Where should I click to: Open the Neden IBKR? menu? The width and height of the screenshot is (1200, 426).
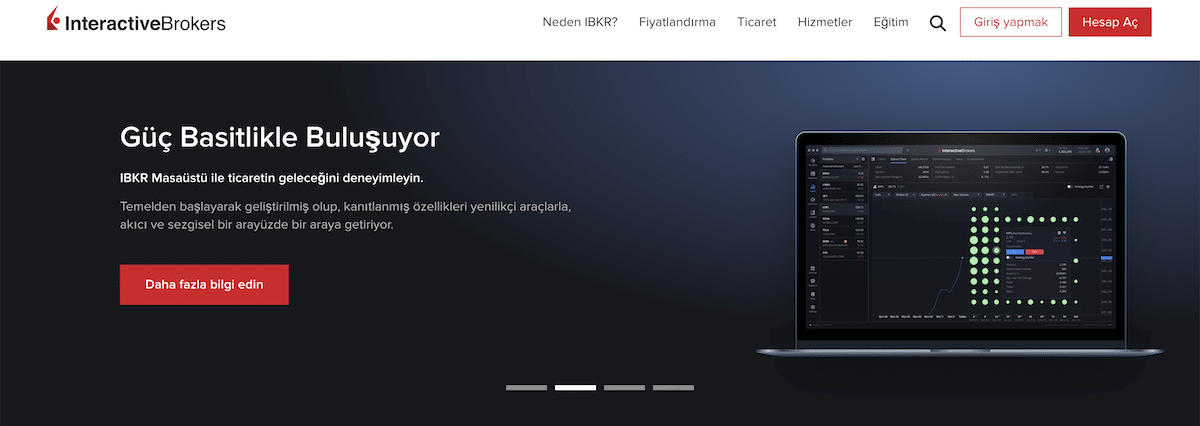coord(580,22)
